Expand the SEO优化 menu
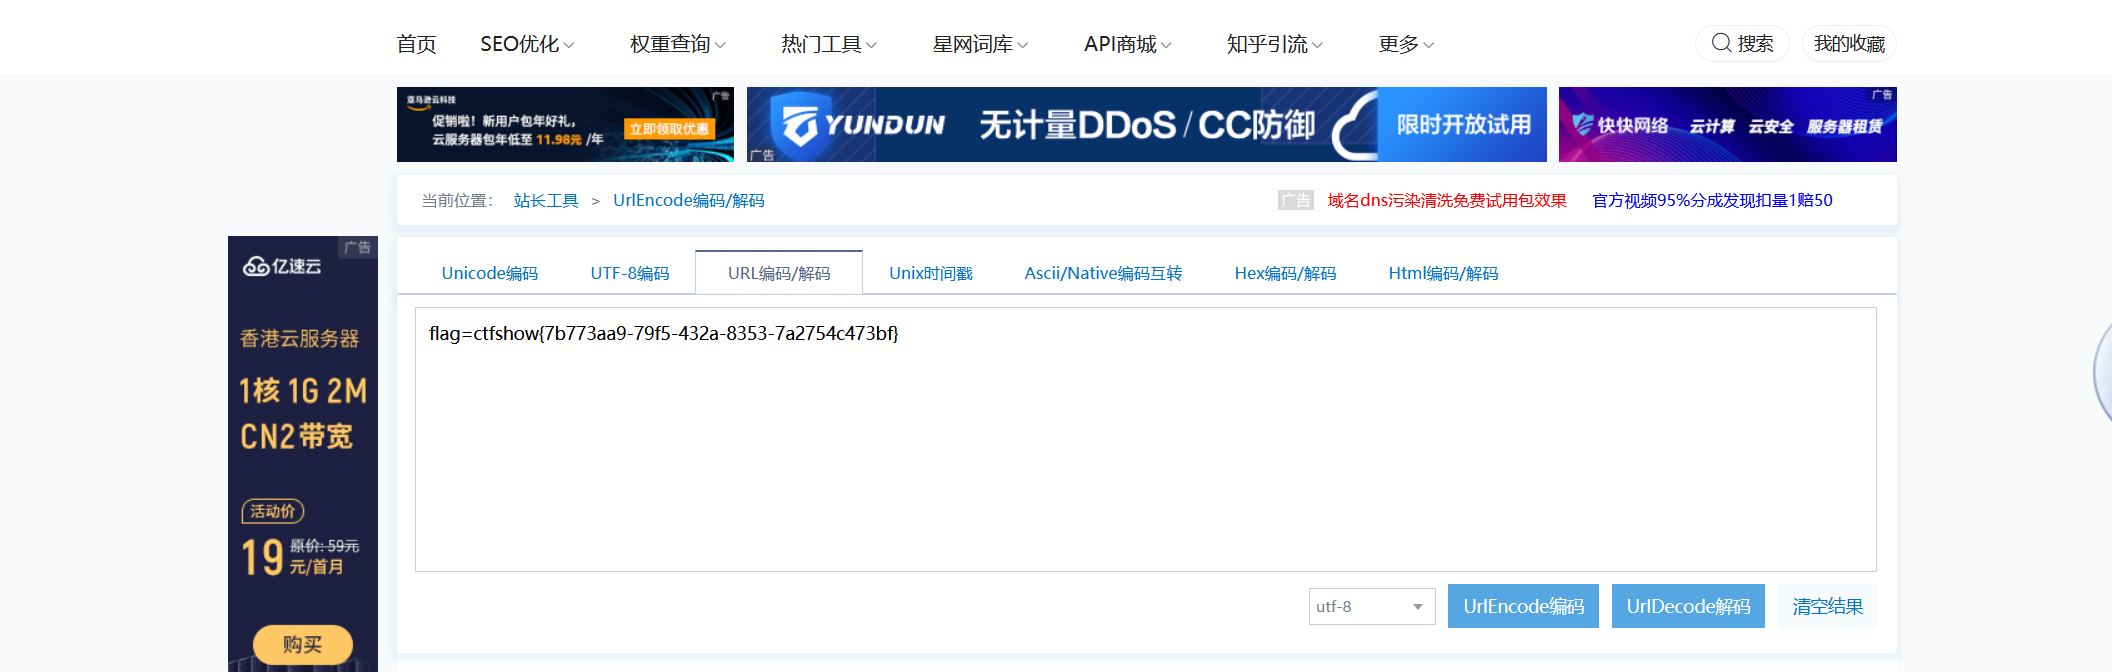The width and height of the screenshot is (2112, 672). (527, 44)
